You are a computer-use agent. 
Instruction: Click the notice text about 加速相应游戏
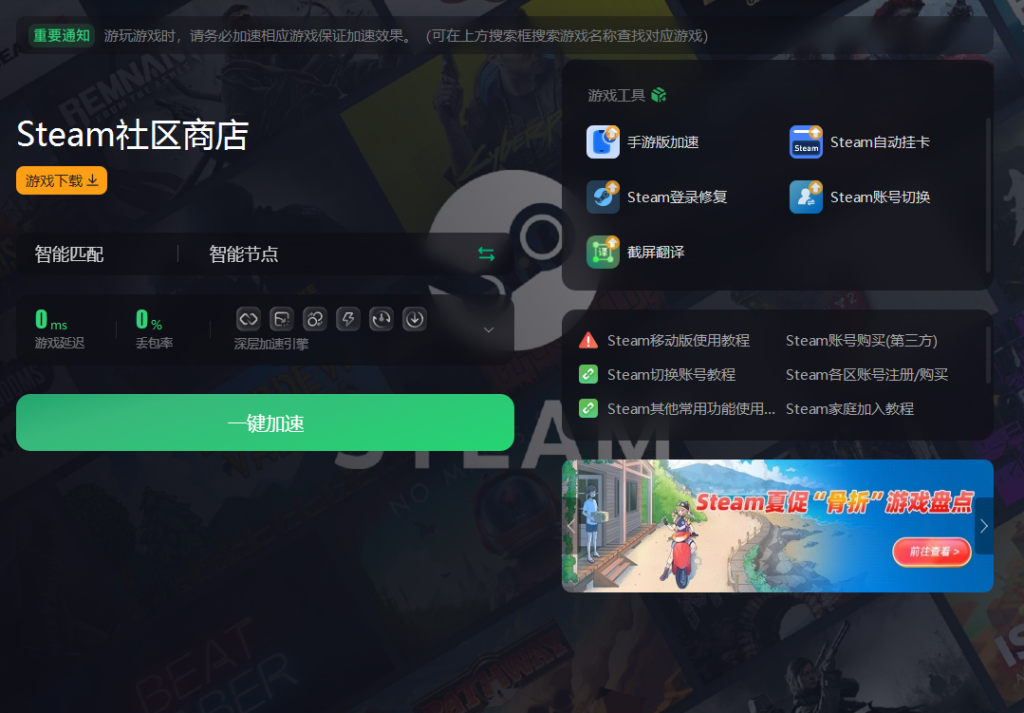pos(406,35)
